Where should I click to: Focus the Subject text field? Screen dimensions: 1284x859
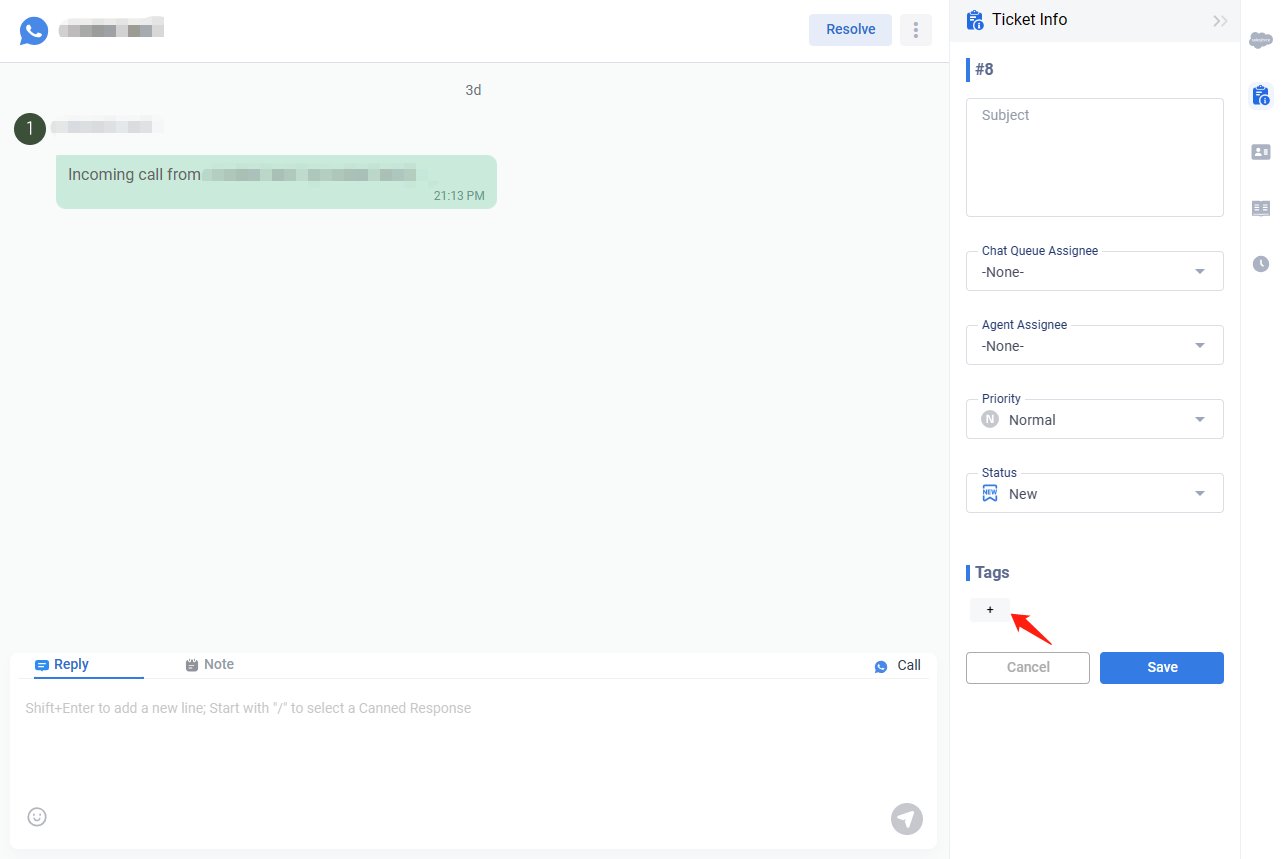click(x=1094, y=157)
